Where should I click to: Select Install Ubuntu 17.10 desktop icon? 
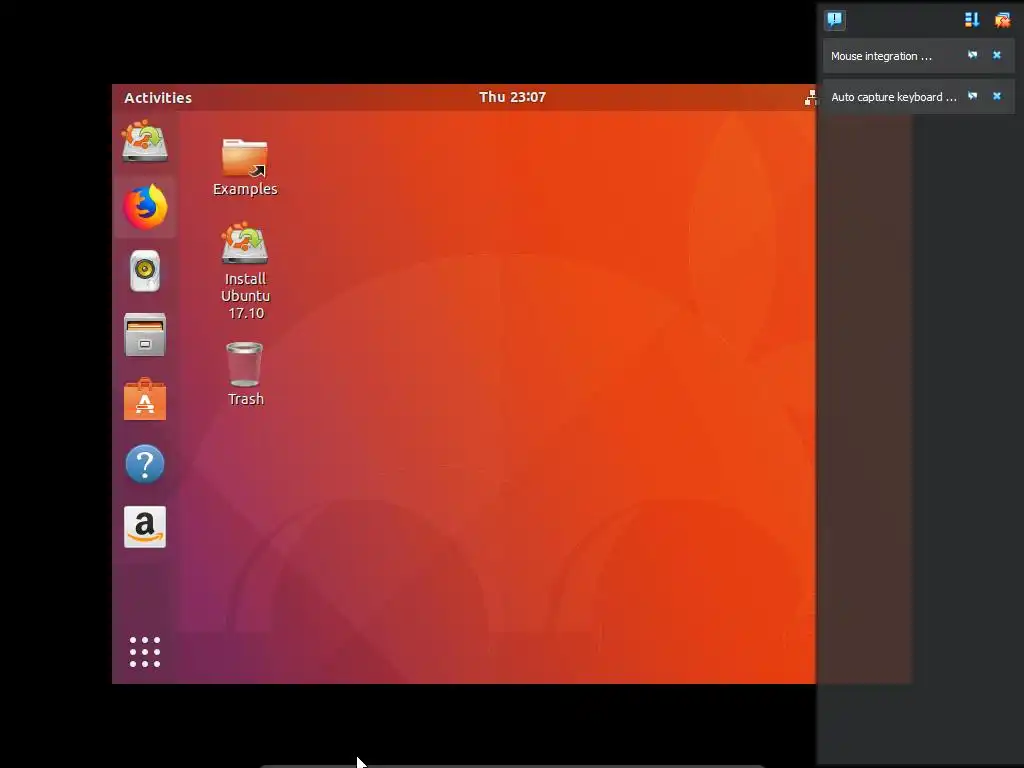click(245, 271)
